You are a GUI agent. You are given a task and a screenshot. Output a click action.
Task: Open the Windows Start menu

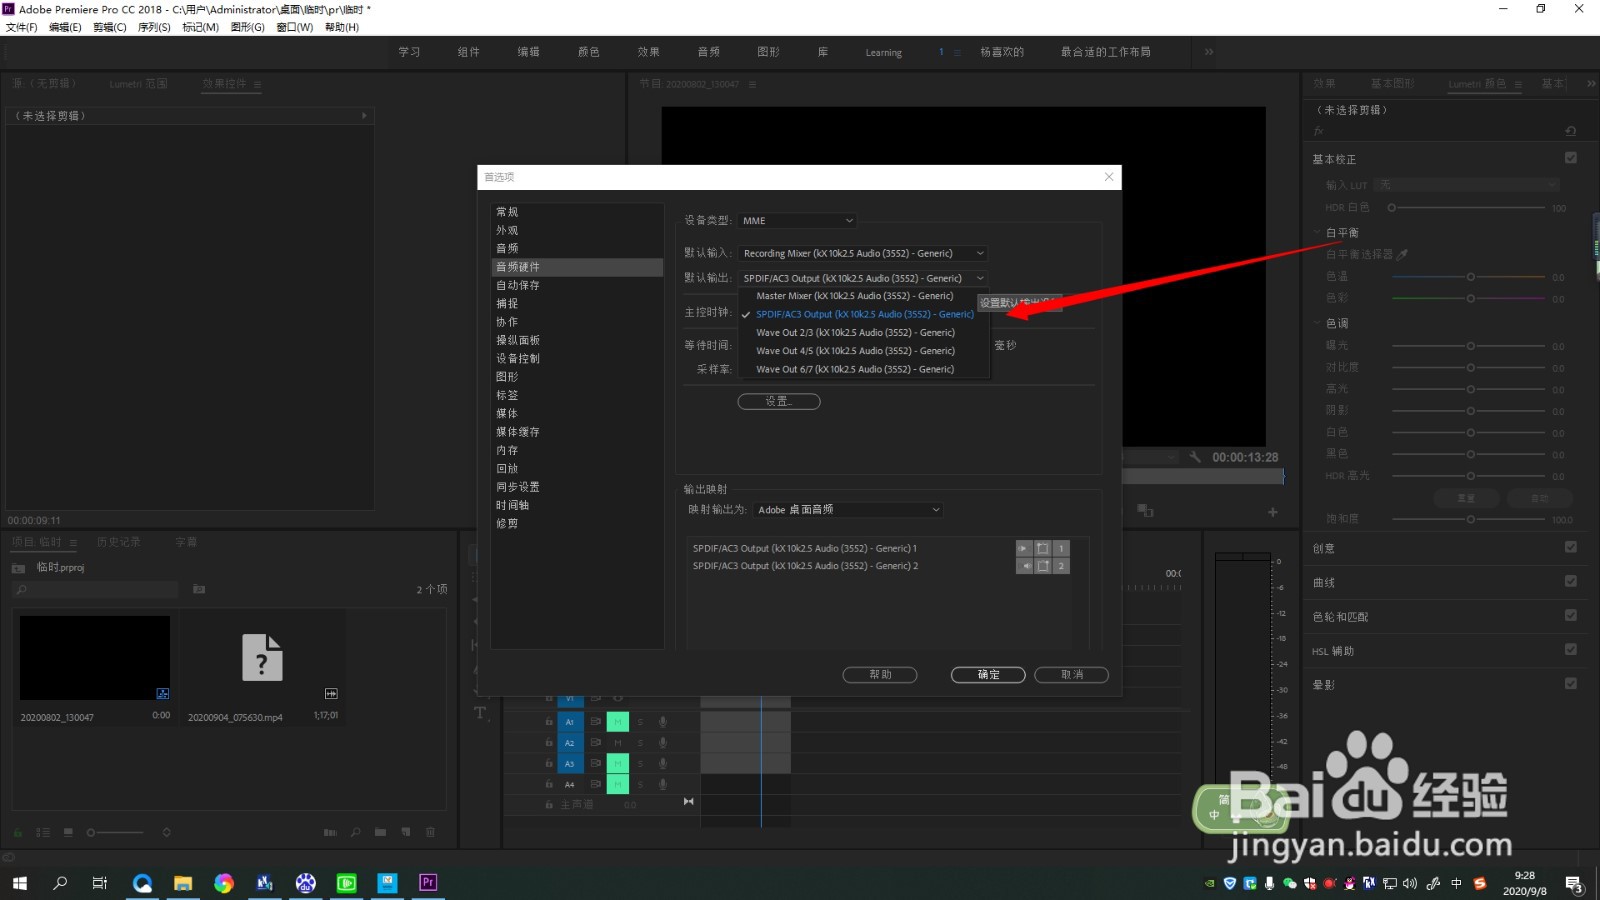click(20, 882)
